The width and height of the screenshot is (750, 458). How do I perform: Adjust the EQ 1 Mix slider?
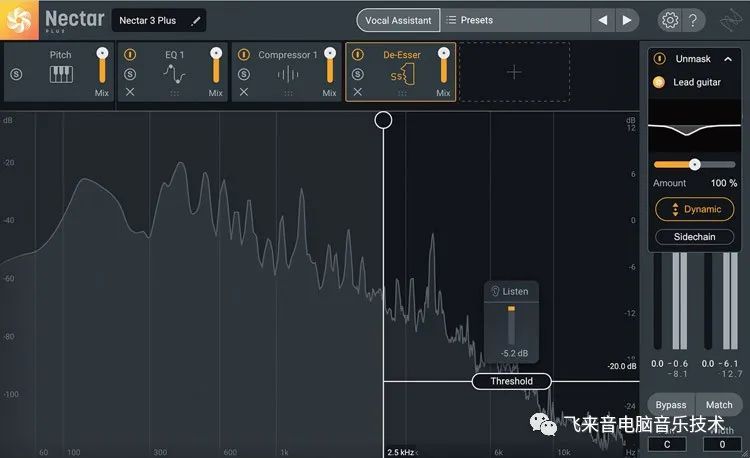click(x=216, y=65)
